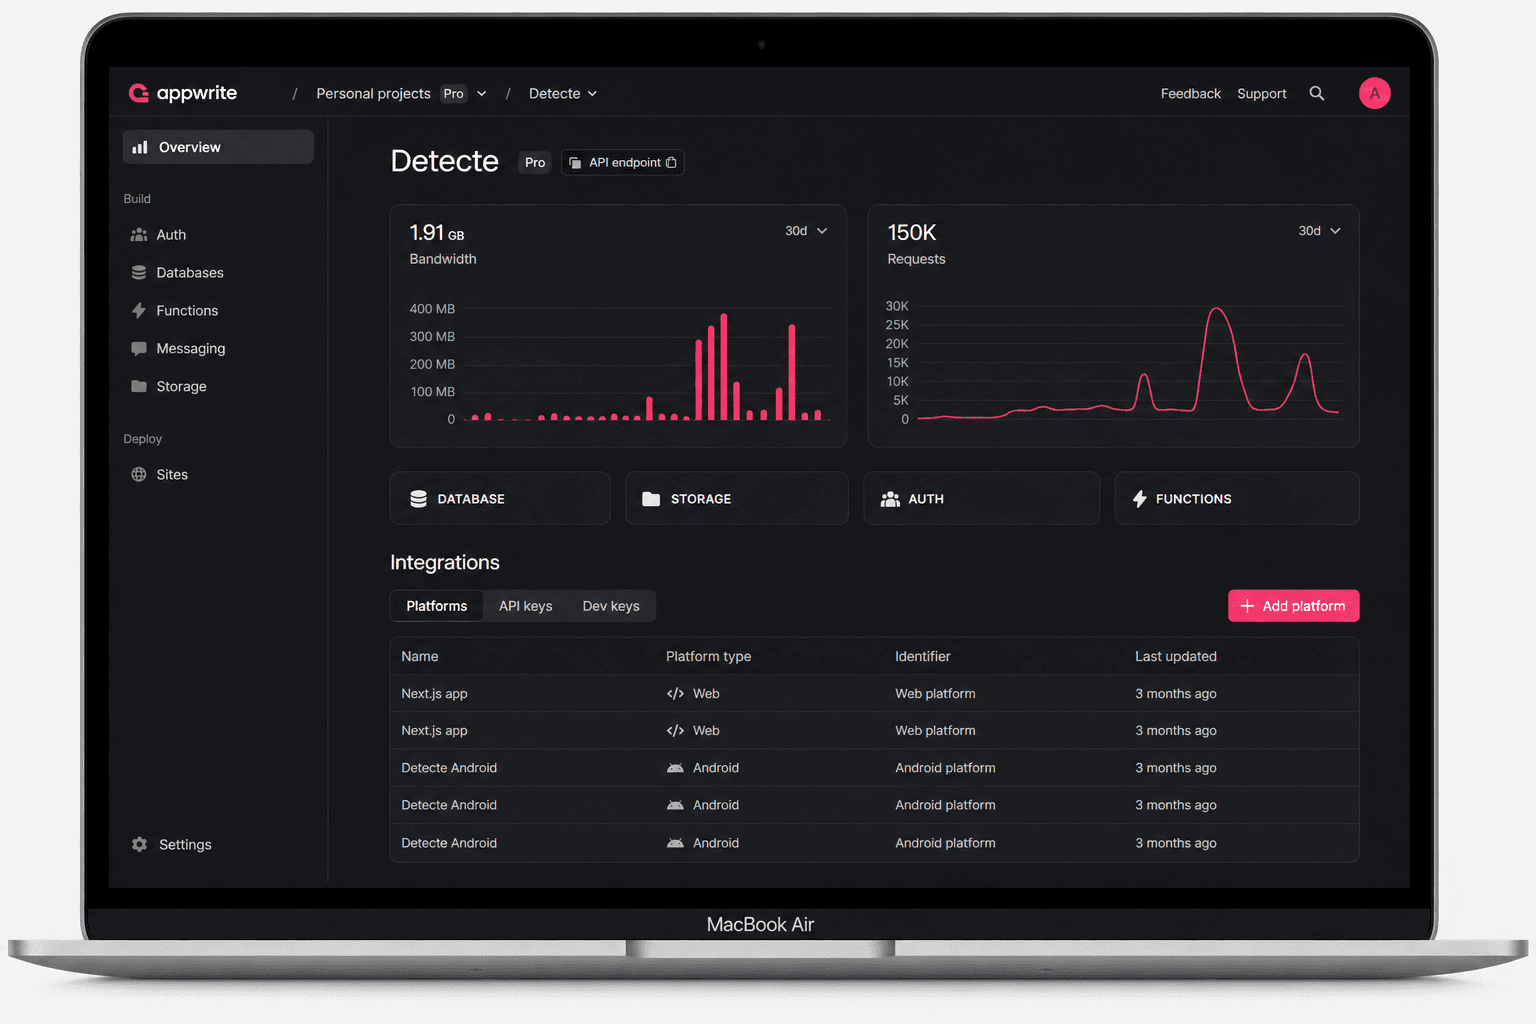Select the second Next.js app row name
This screenshot has height=1024, width=1536.
pos(434,731)
